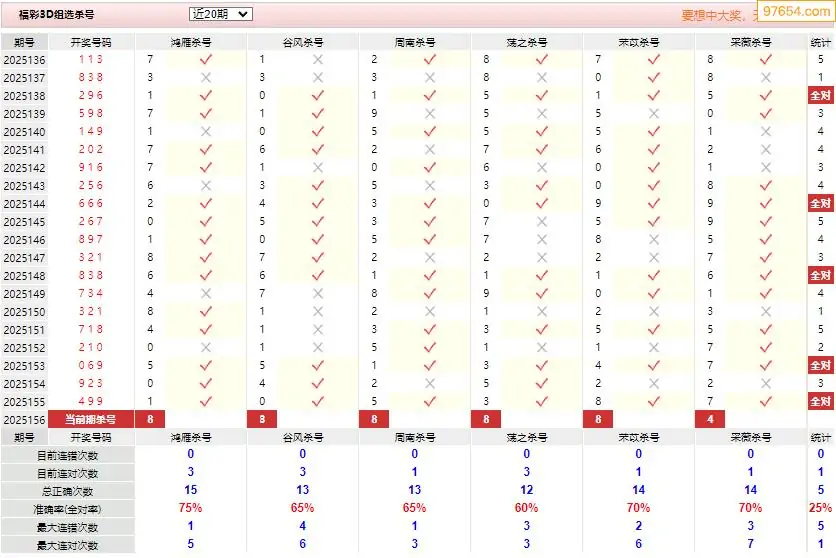Click 采薇杀号 check mark in row 2025138
The width and height of the screenshot is (836, 558).
[x=766, y=95]
